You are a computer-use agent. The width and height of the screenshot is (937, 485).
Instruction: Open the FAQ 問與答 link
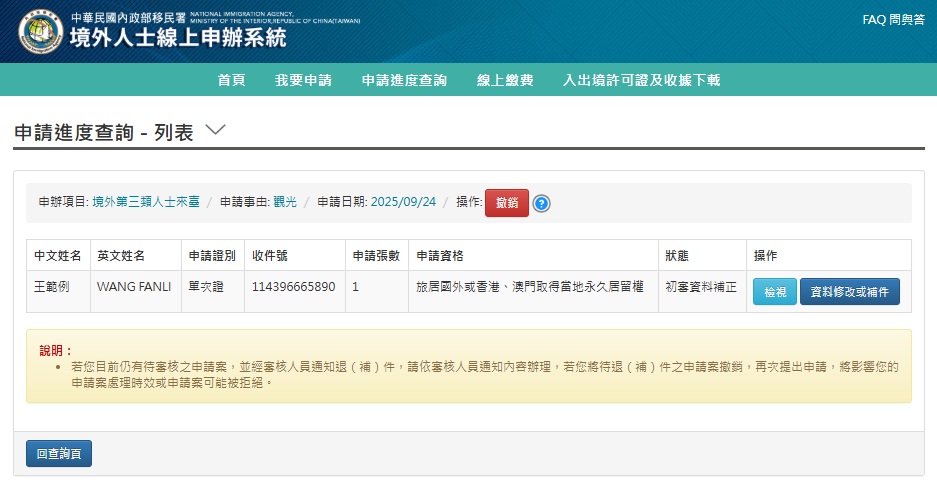(895, 20)
